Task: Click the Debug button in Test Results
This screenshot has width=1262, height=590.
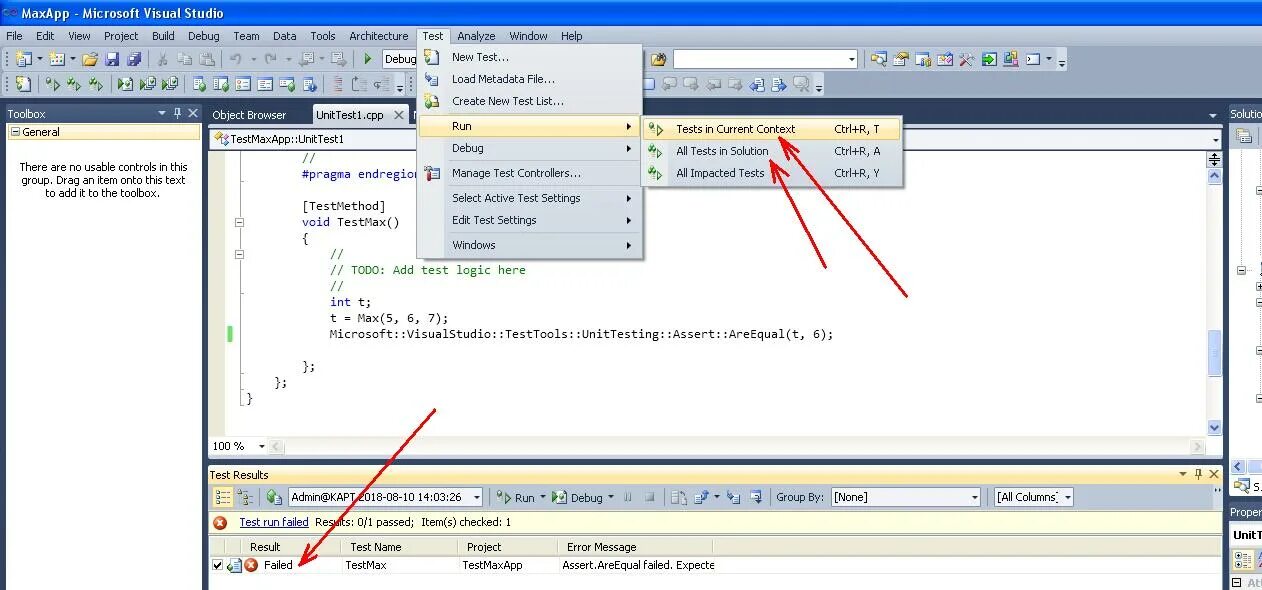Action: [578, 497]
